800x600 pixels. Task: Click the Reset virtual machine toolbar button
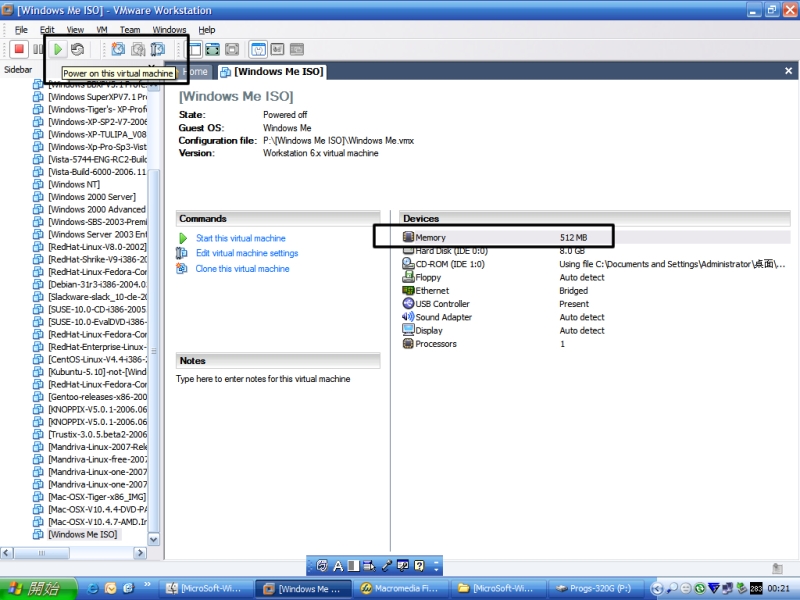(x=78, y=49)
